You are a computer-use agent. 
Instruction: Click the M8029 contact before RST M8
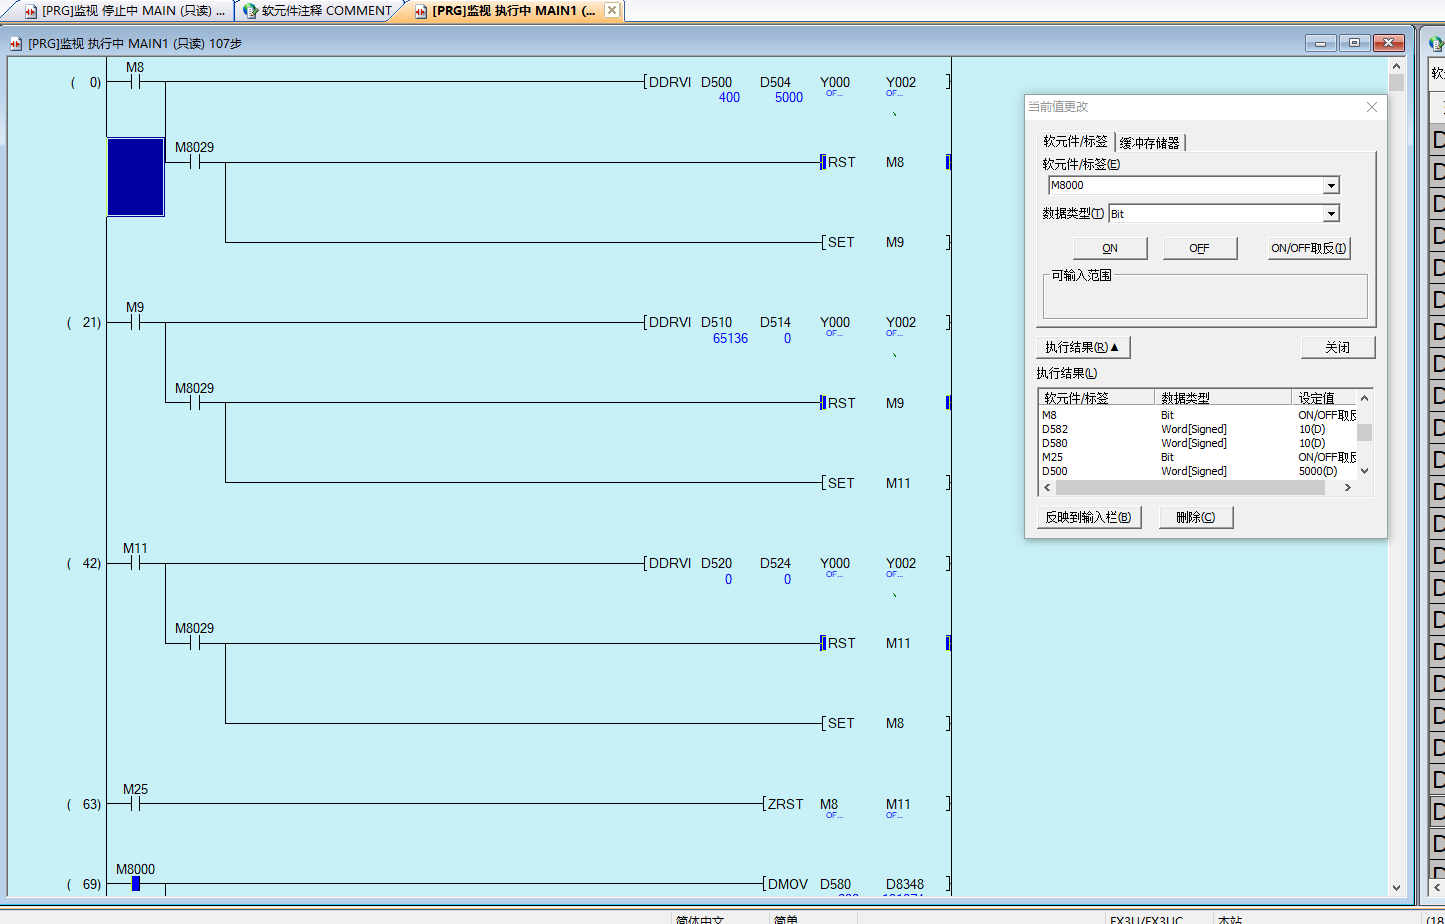(195, 162)
